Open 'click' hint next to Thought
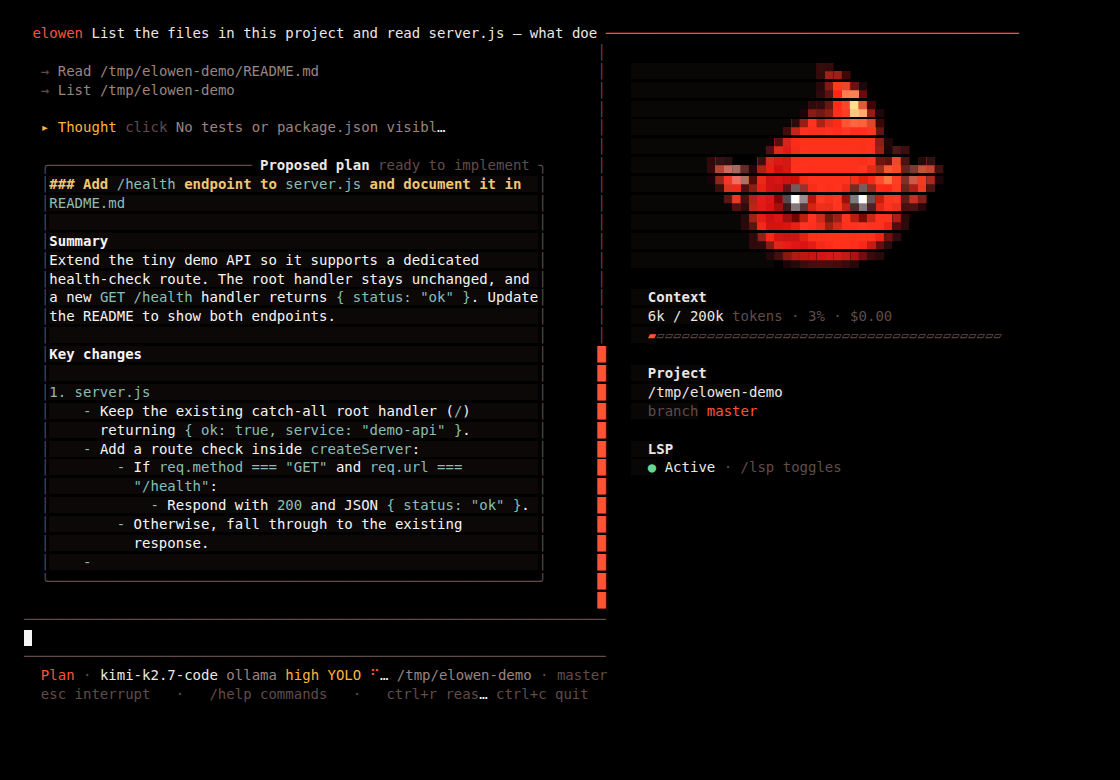Image resolution: width=1120 pixels, height=780 pixels. pyautogui.click(x=146, y=127)
